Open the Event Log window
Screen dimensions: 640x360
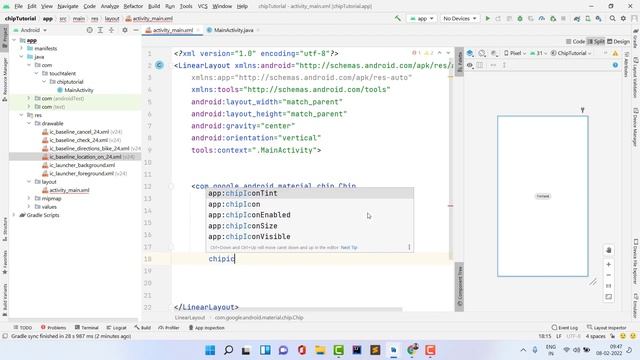(x=565, y=327)
